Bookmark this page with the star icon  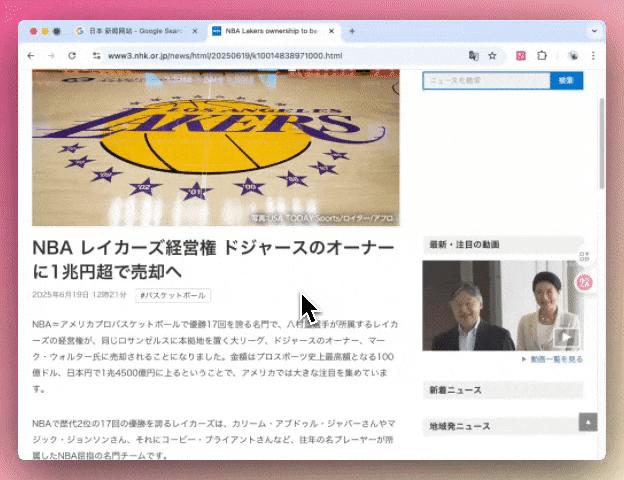[x=492, y=56]
